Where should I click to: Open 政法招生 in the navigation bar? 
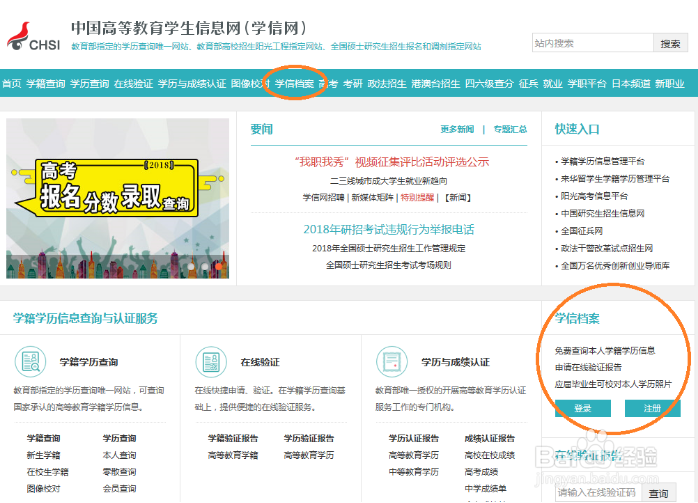point(387,83)
